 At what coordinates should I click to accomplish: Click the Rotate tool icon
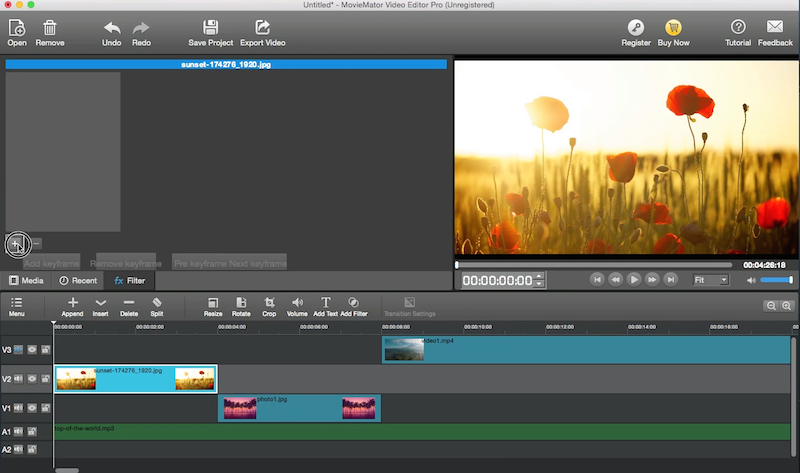[241, 302]
